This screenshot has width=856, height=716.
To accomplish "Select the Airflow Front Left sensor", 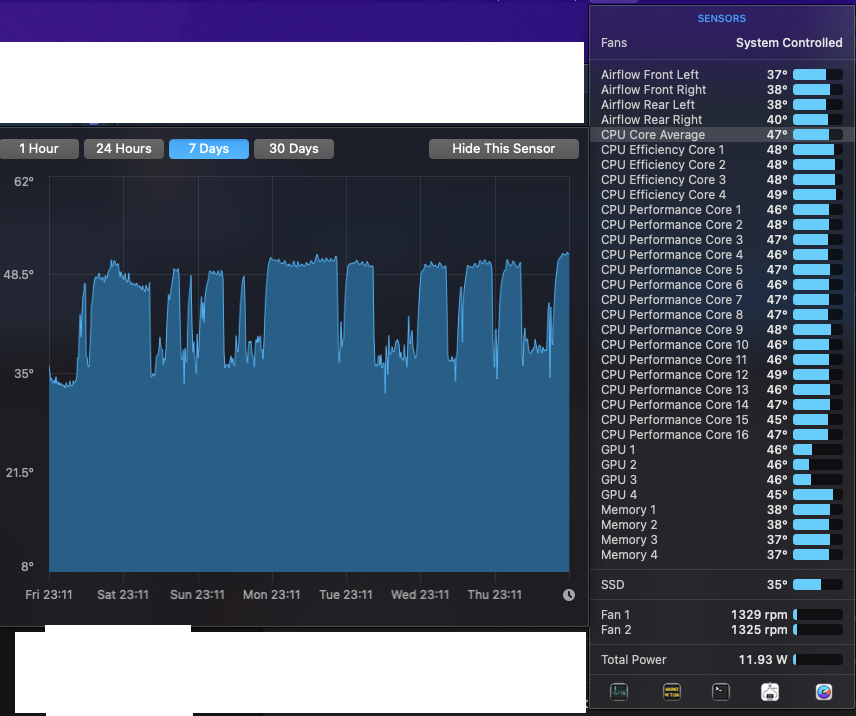I will tap(722, 75).
